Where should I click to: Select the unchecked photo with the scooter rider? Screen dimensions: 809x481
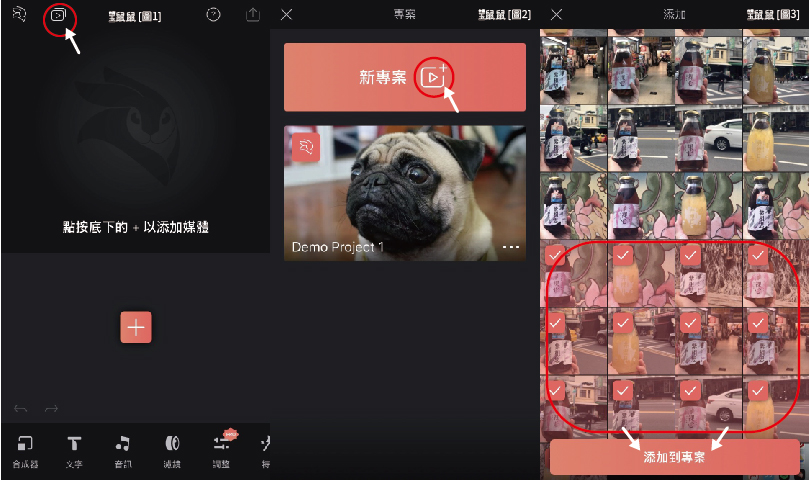573,138
